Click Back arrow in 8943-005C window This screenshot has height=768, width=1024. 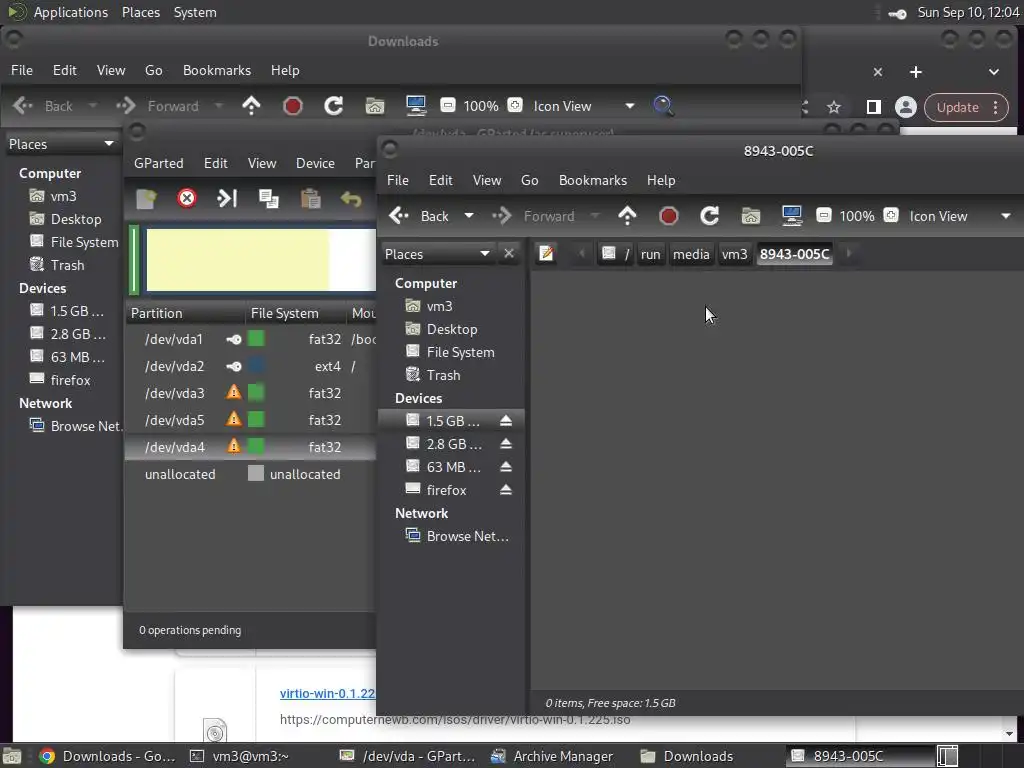[x=399, y=216]
